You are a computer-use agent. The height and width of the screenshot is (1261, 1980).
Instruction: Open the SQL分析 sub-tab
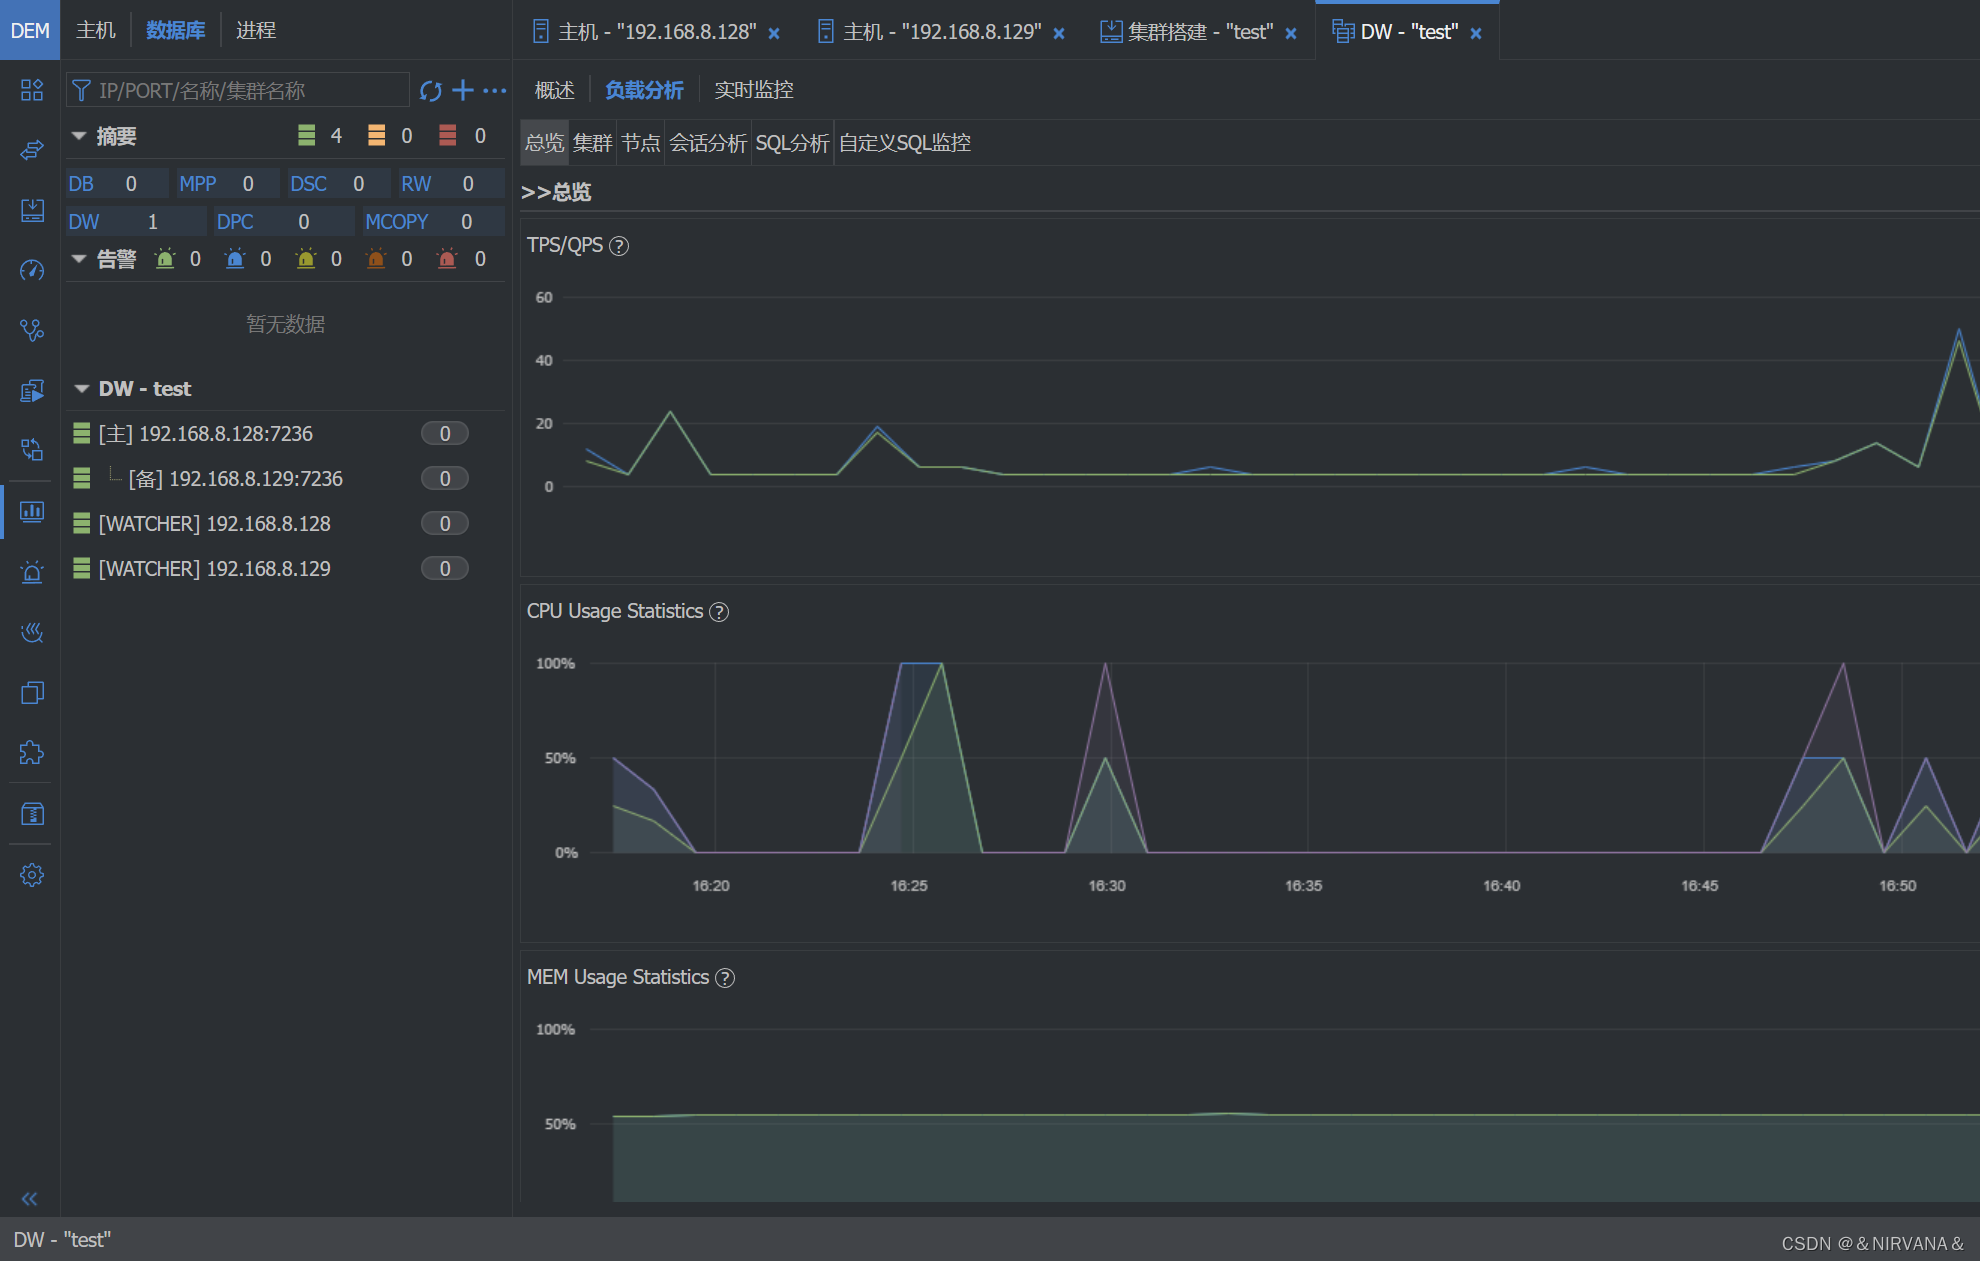tap(792, 143)
